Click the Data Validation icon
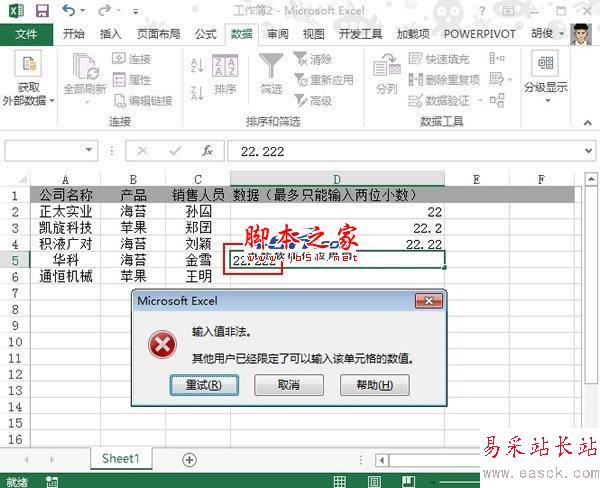The image size is (600, 488). [415, 101]
